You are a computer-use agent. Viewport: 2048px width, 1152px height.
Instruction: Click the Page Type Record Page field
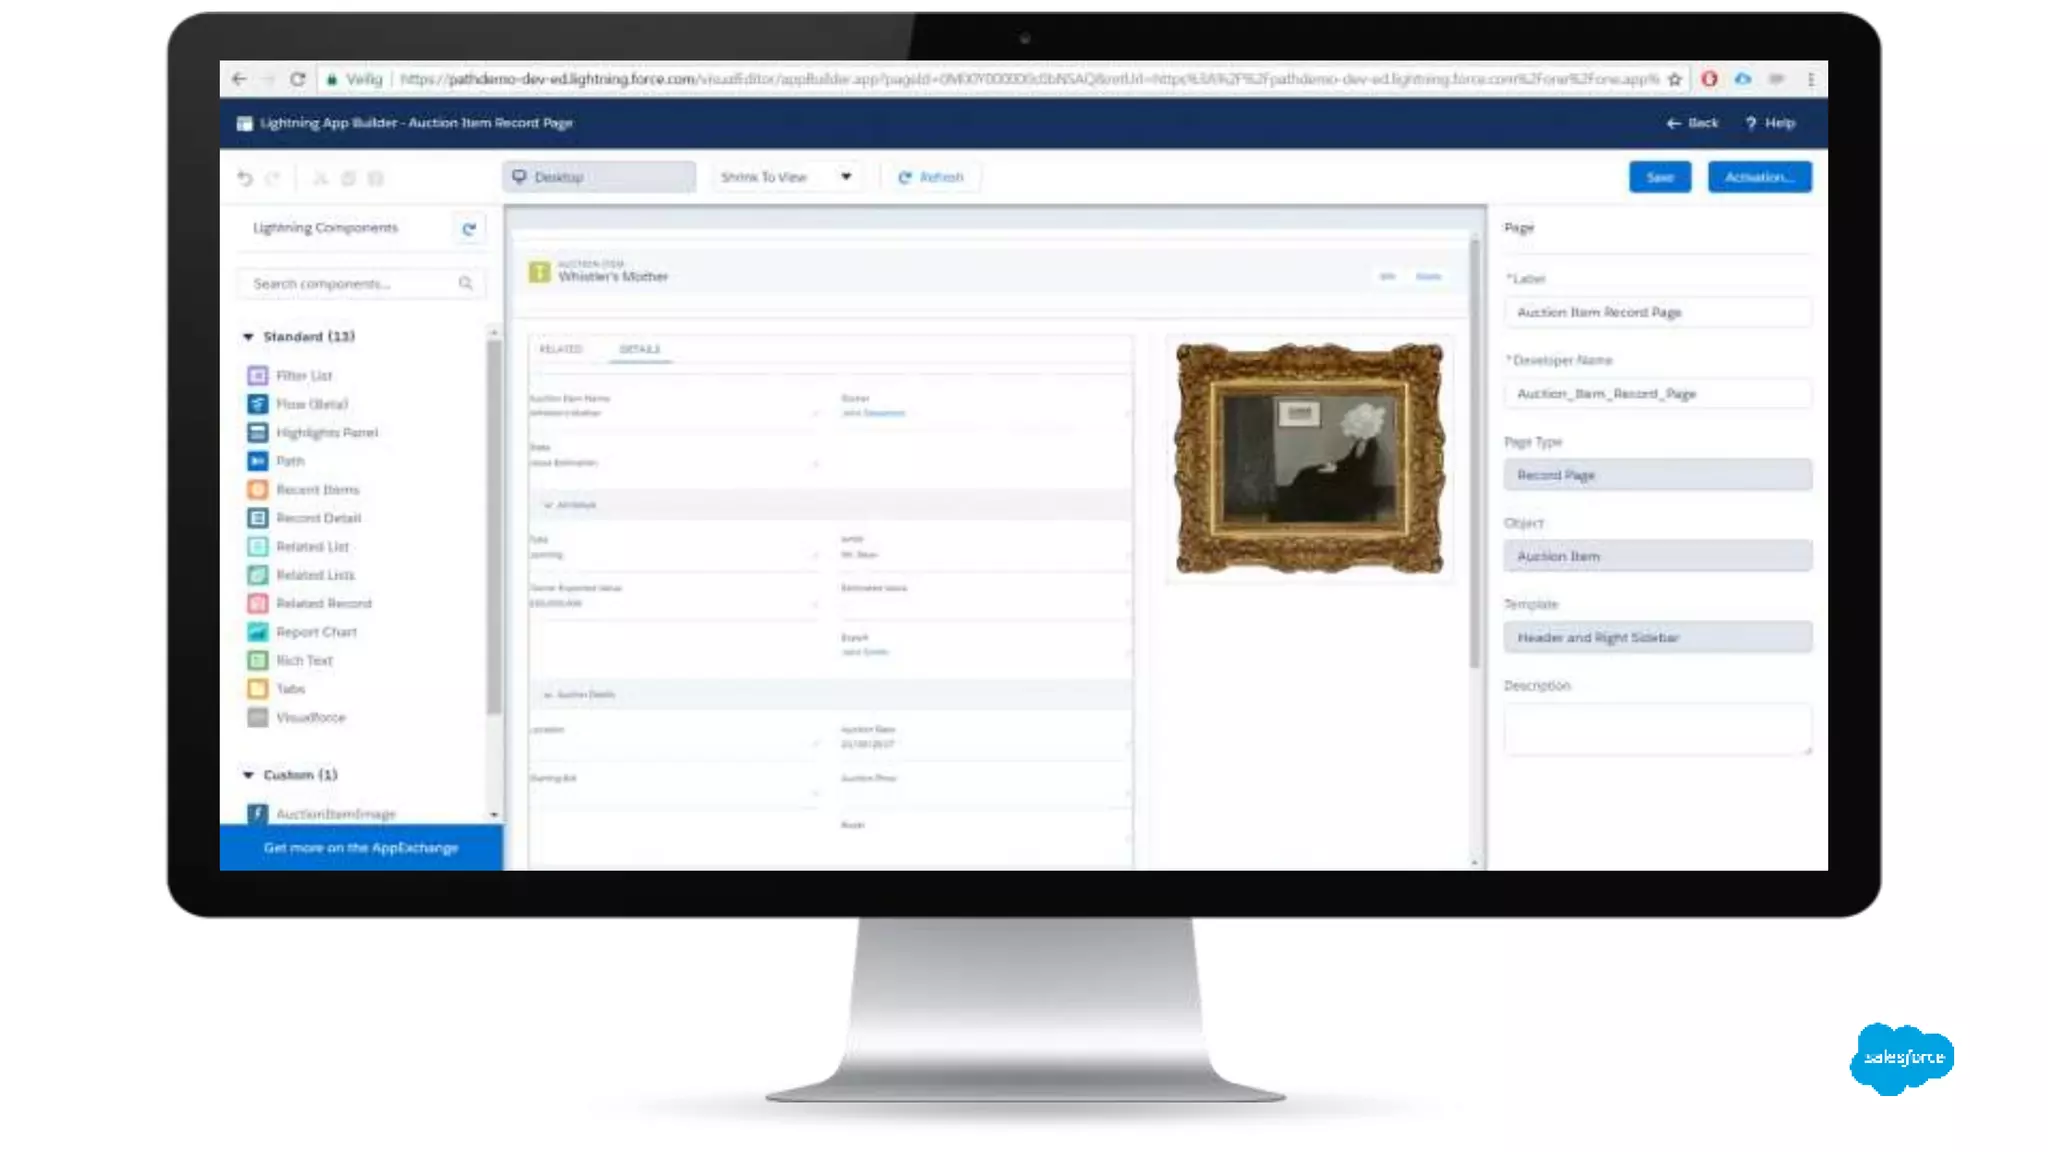click(x=1657, y=475)
